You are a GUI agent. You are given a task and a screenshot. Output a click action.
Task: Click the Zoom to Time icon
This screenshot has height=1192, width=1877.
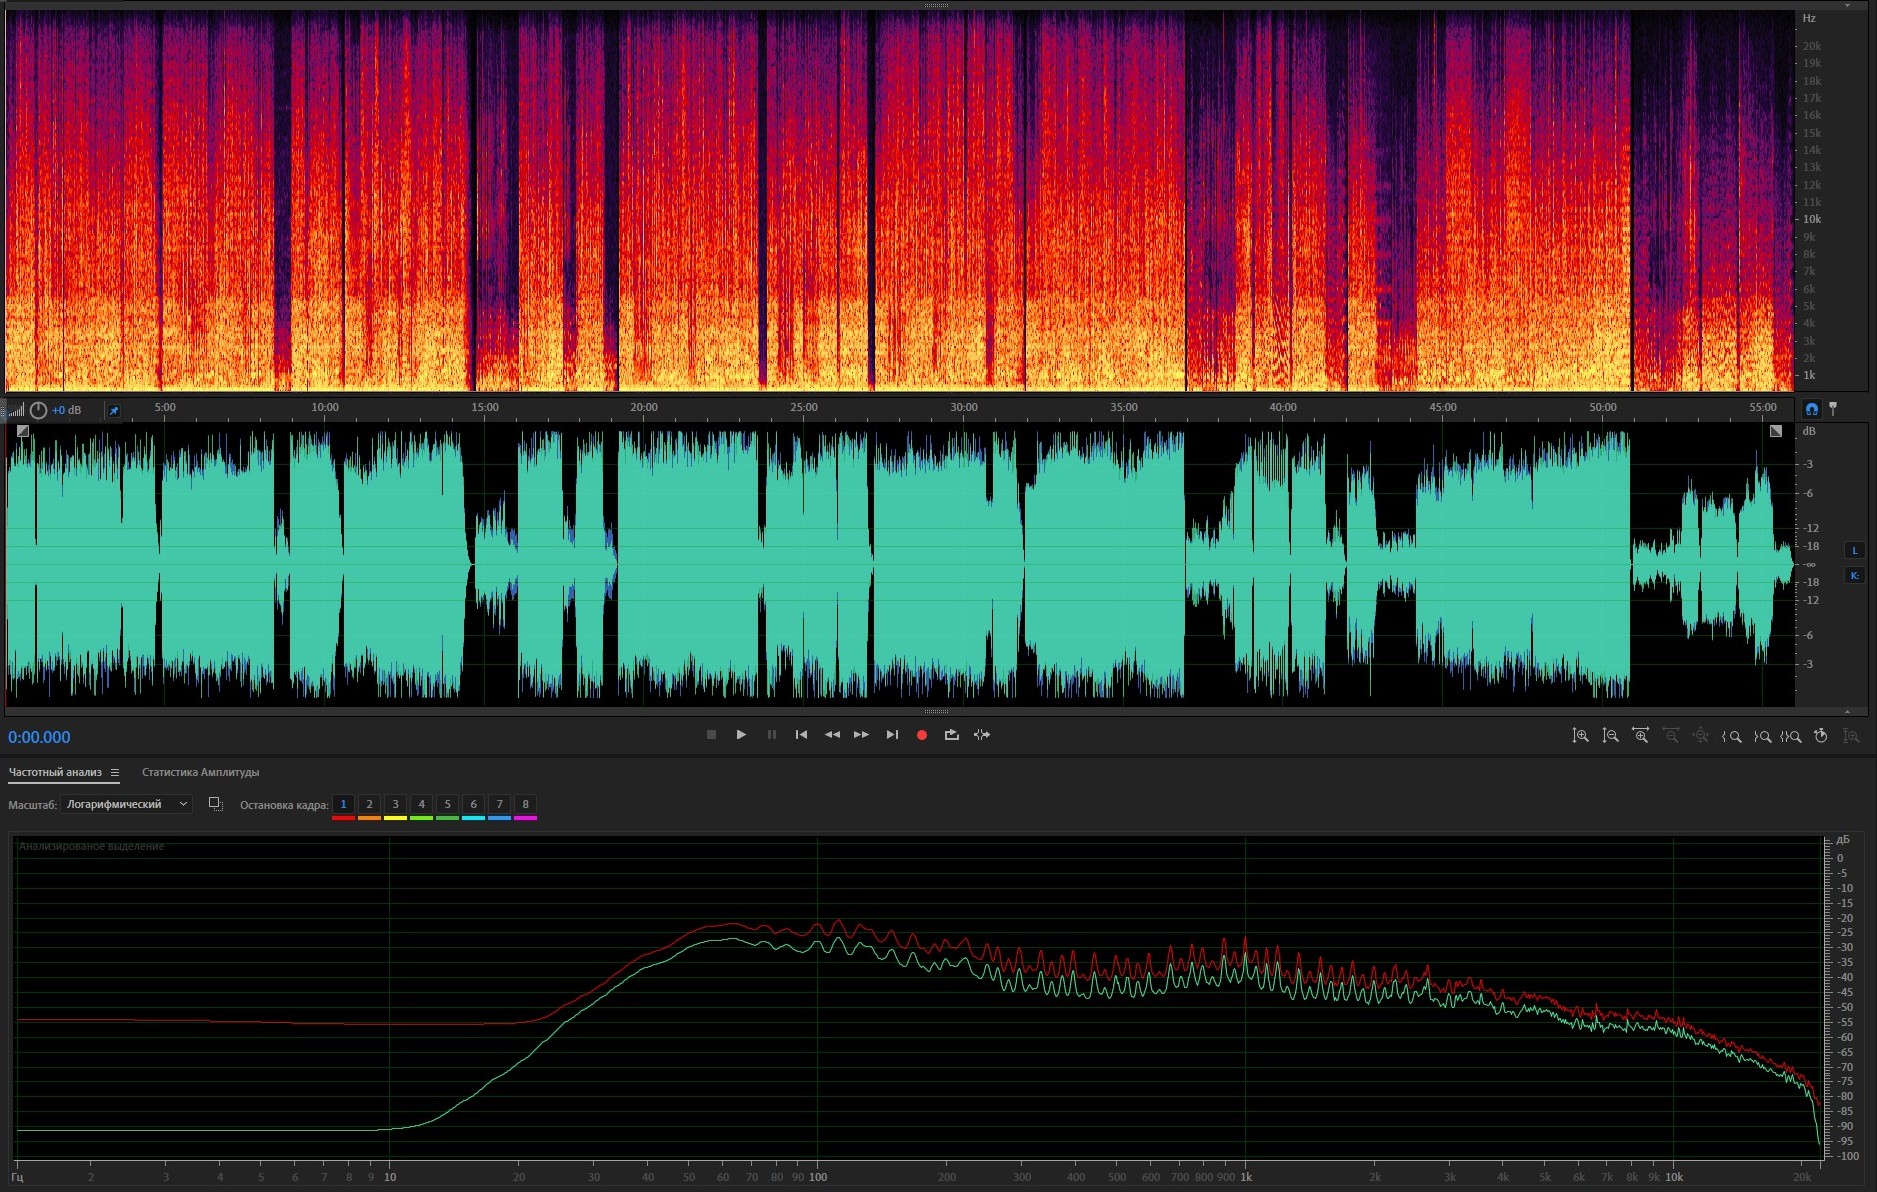[1821, 736]
